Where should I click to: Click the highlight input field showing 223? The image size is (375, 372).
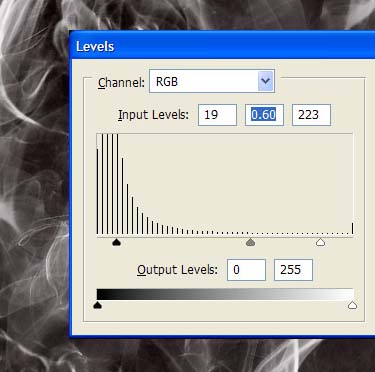point(311,115)
